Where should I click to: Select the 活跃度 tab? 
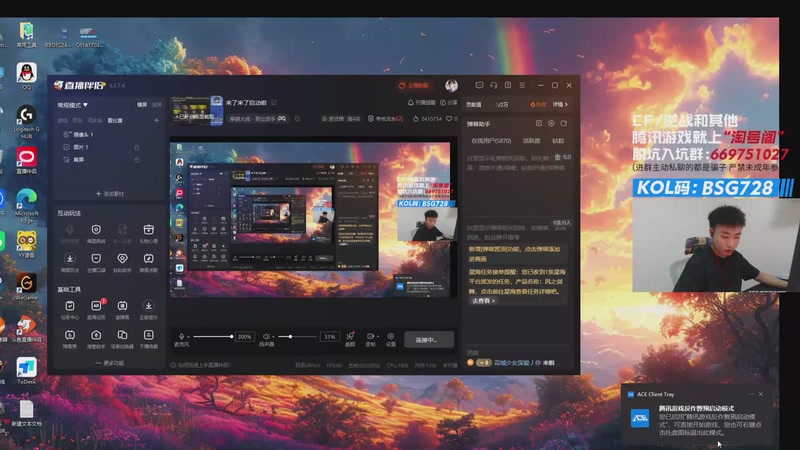tap(531, 141)
